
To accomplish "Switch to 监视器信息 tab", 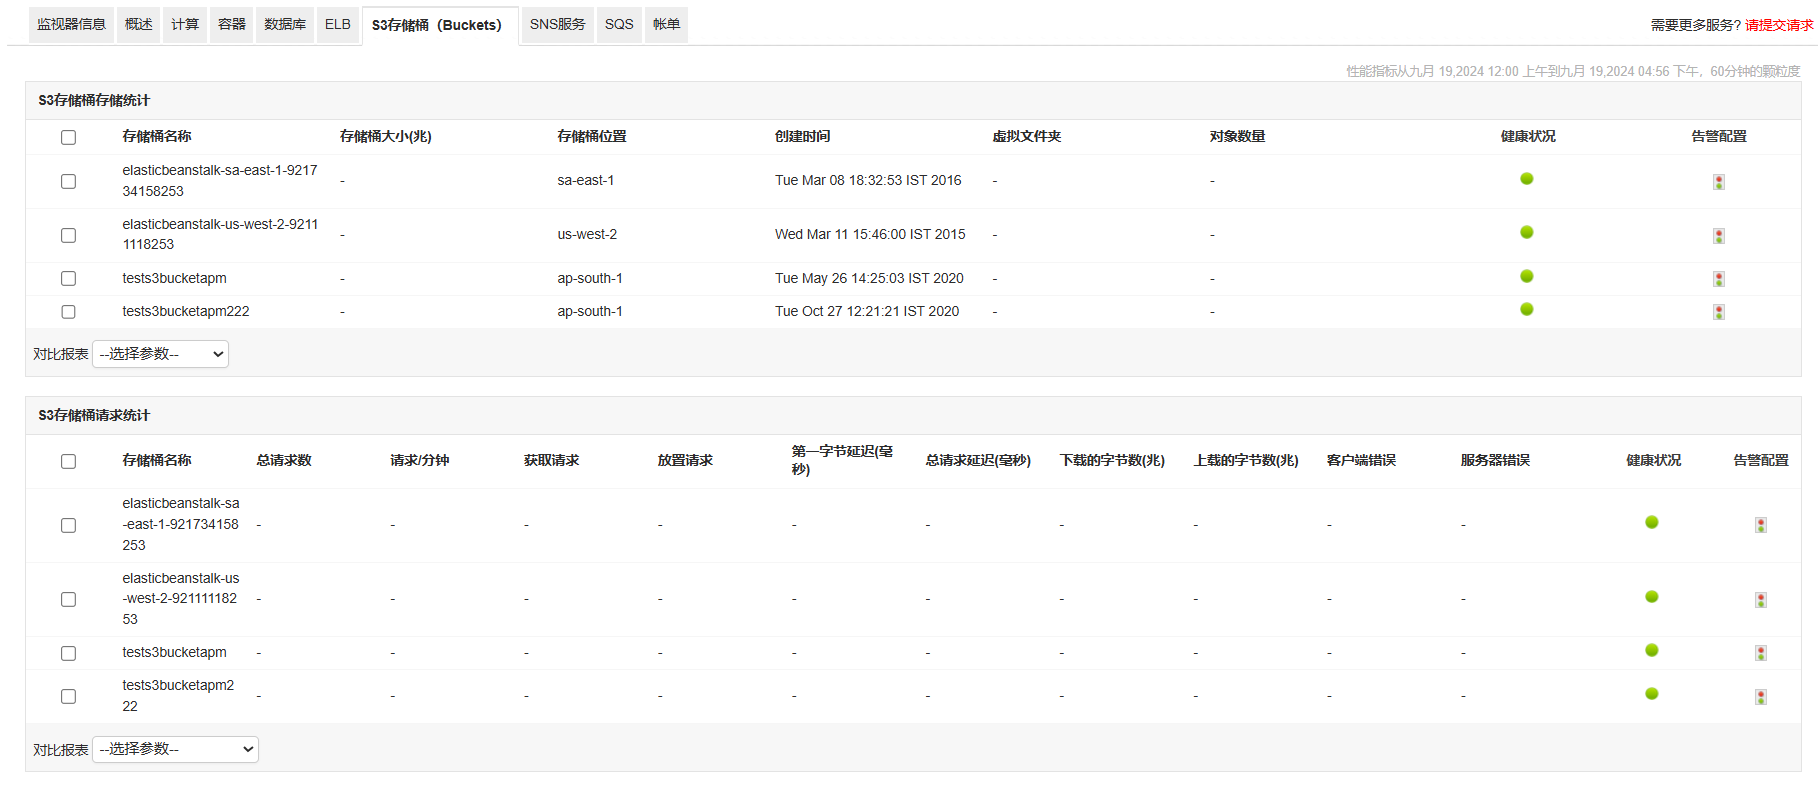I will (x=71, y=24).
